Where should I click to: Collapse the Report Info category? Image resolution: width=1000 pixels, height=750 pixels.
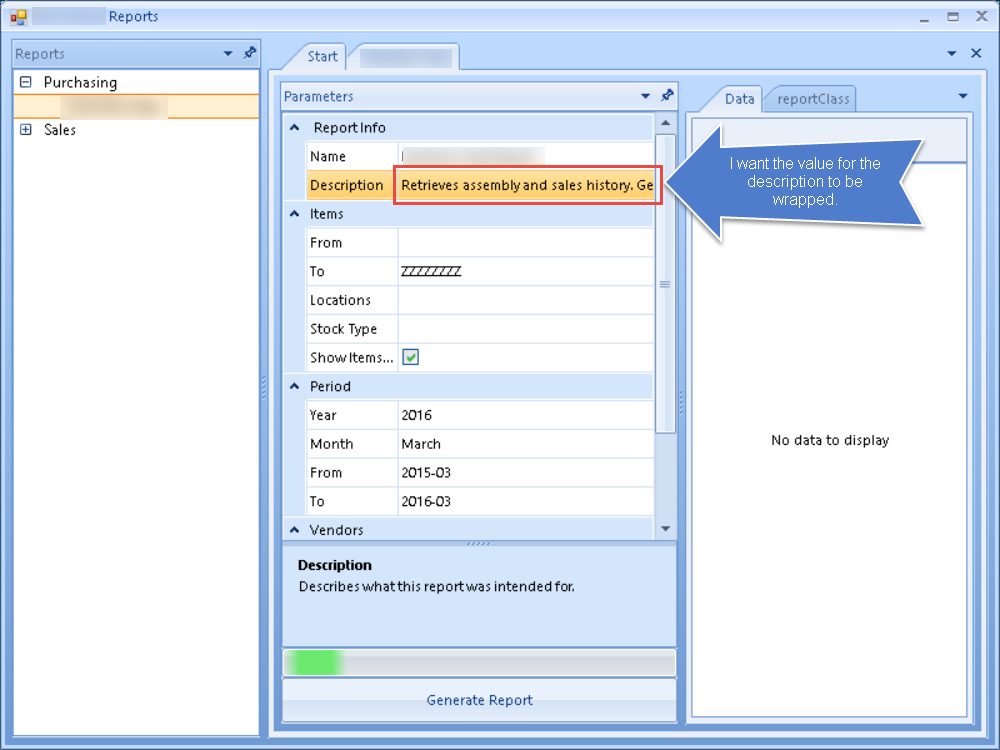click(x=295, y=128)
